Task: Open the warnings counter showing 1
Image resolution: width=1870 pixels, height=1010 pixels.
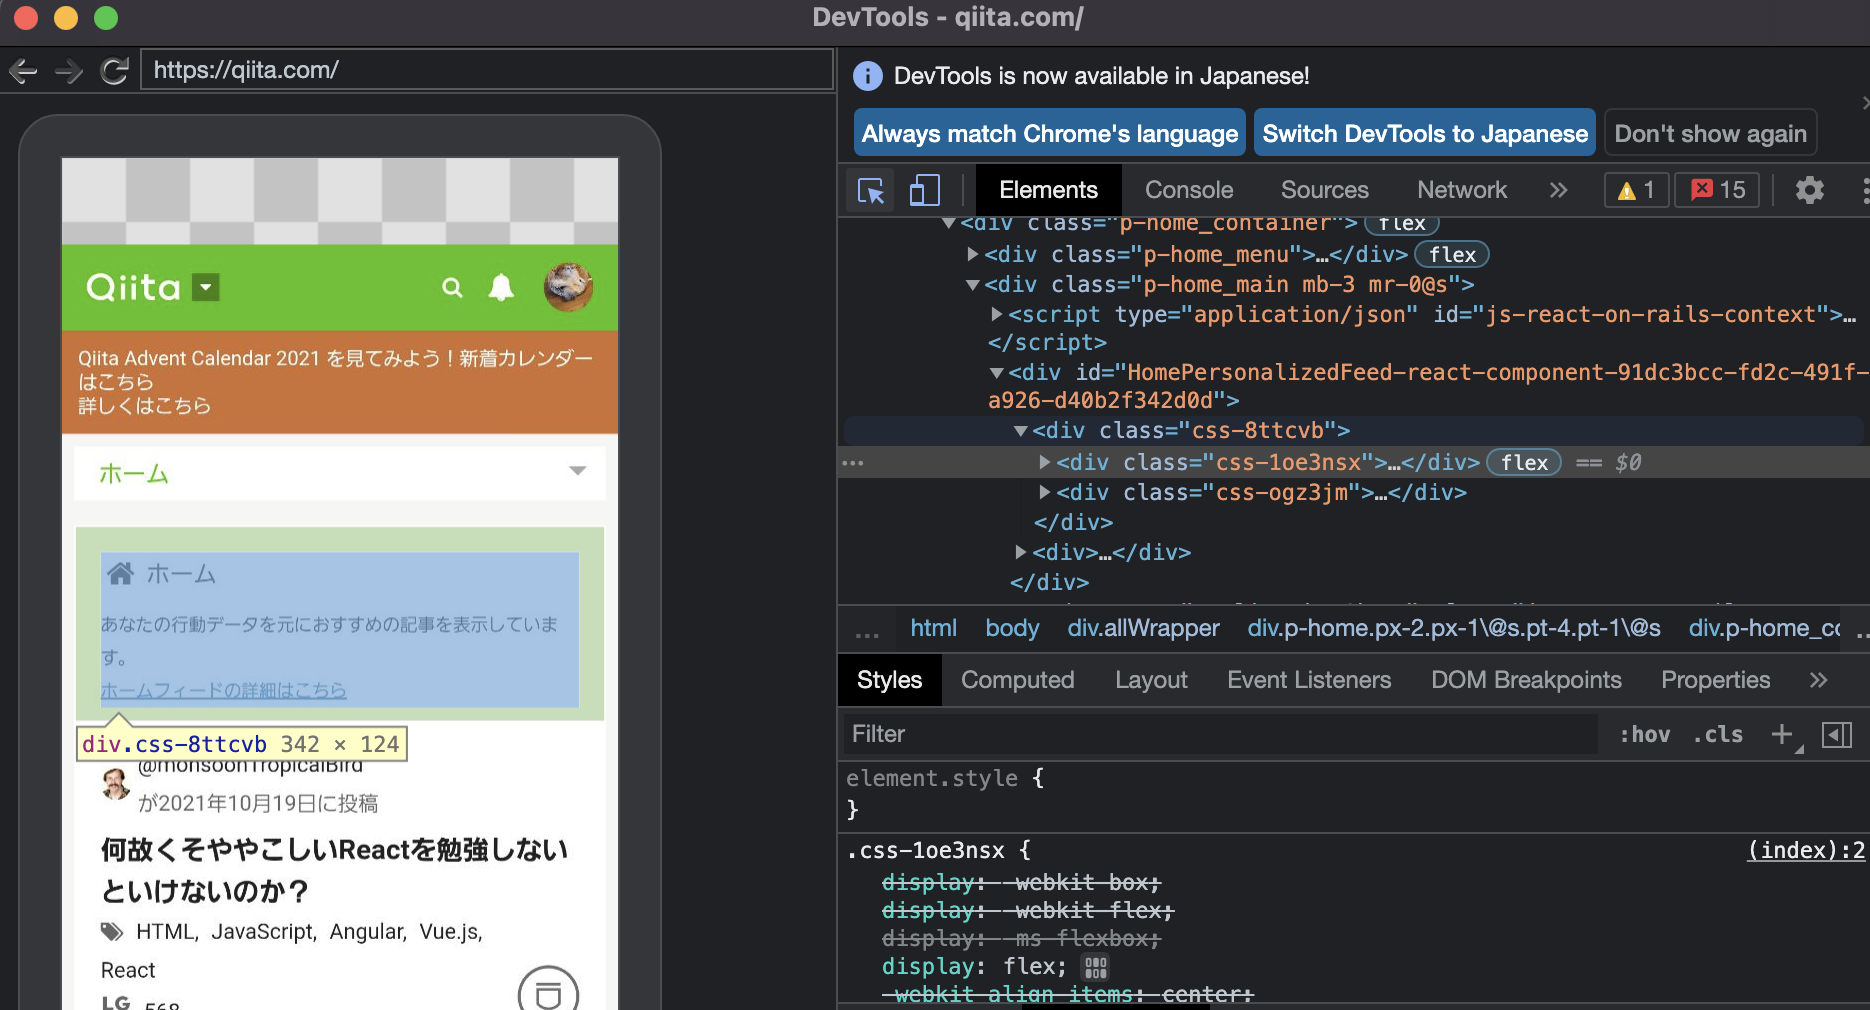Action: click(1636, 190)
